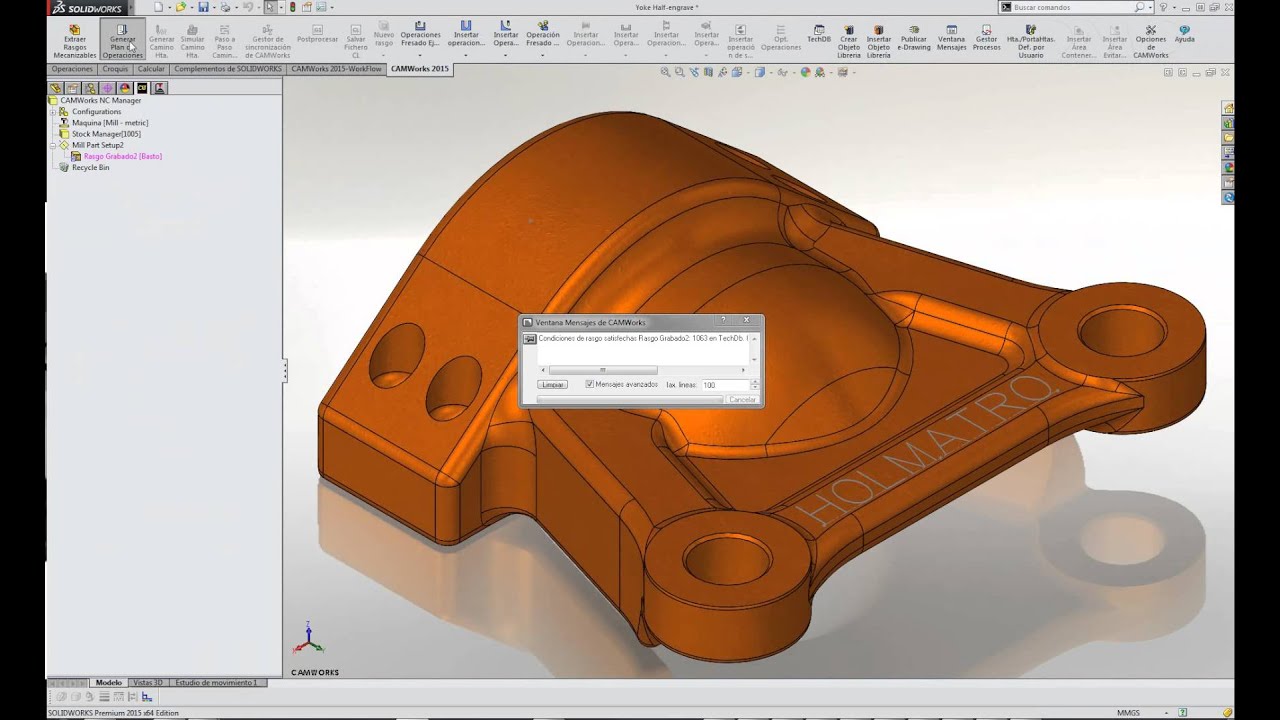The height and width of the screenshot is (720, 1280).
Task: Select Maquina [Mill - metric] item
Action: pyautogui.click(x=110, y=123)
